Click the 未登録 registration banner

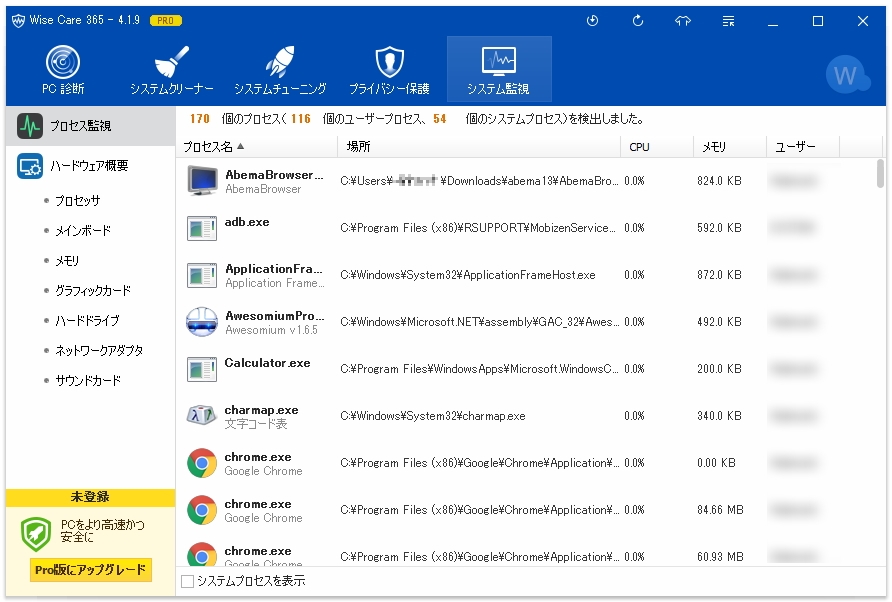(90, 497)
